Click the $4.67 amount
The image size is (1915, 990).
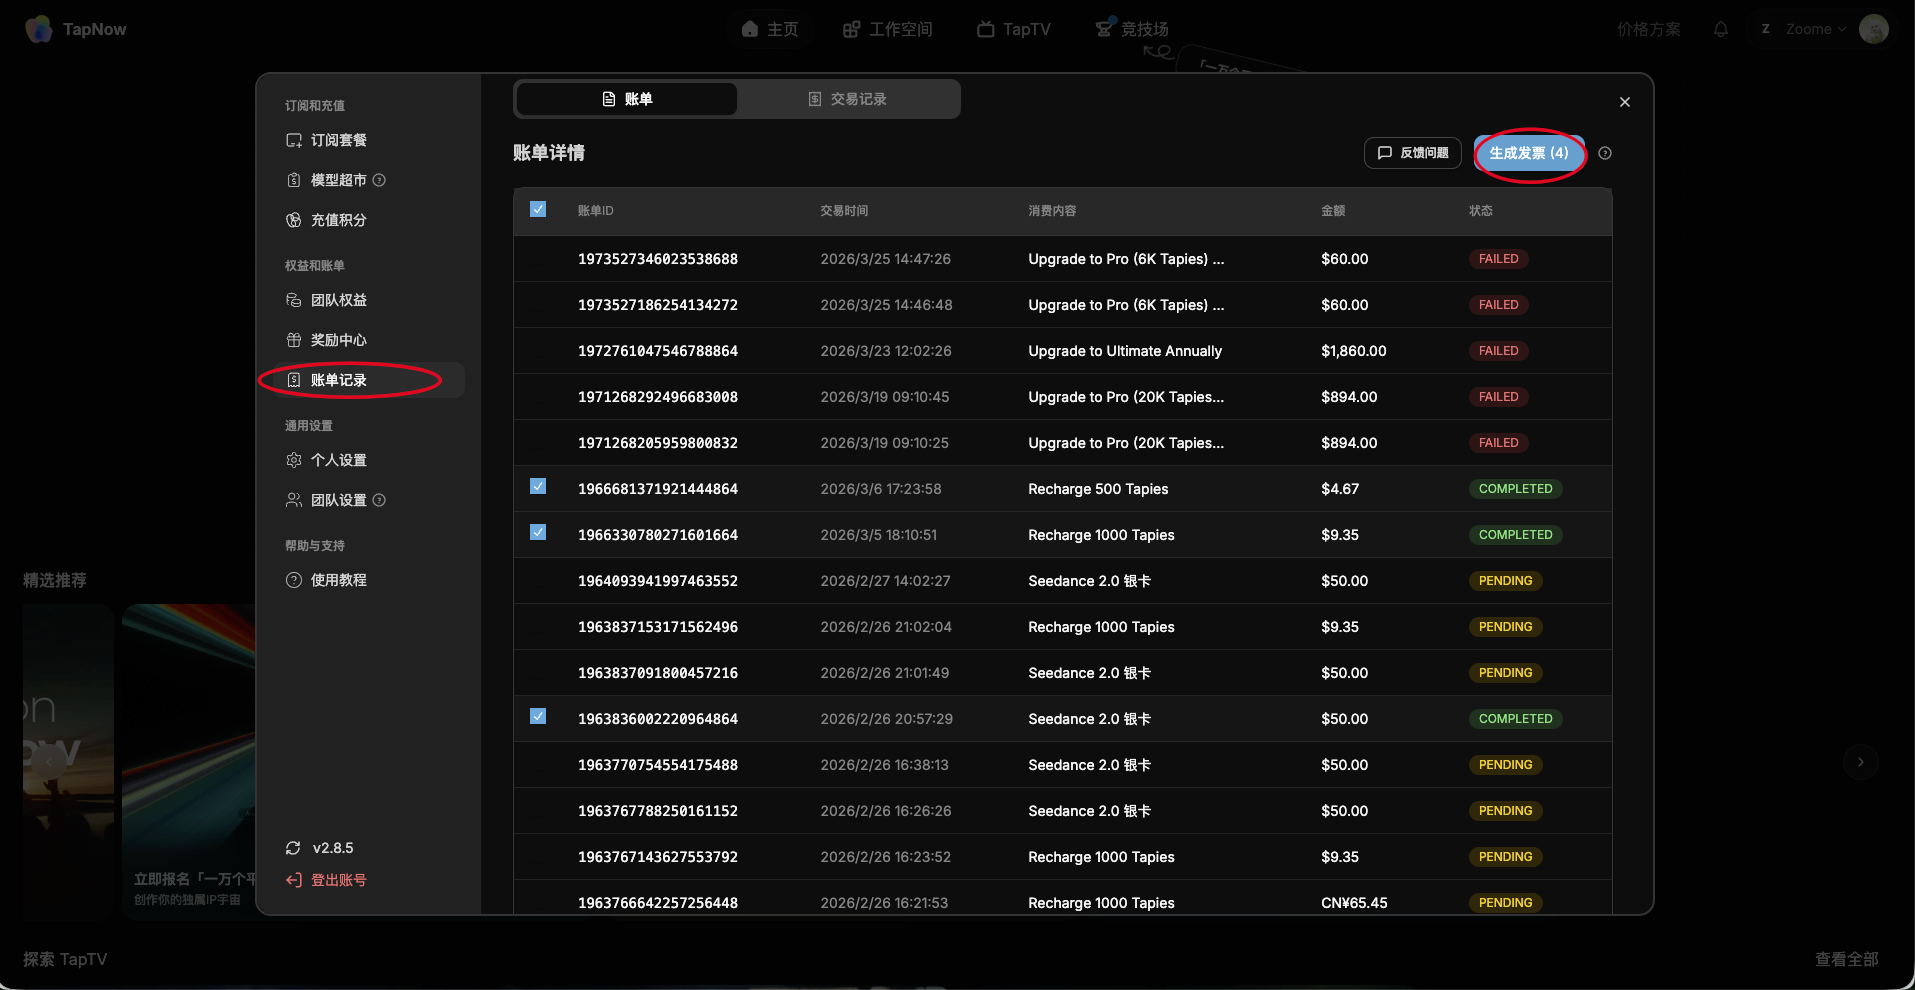1340,489
